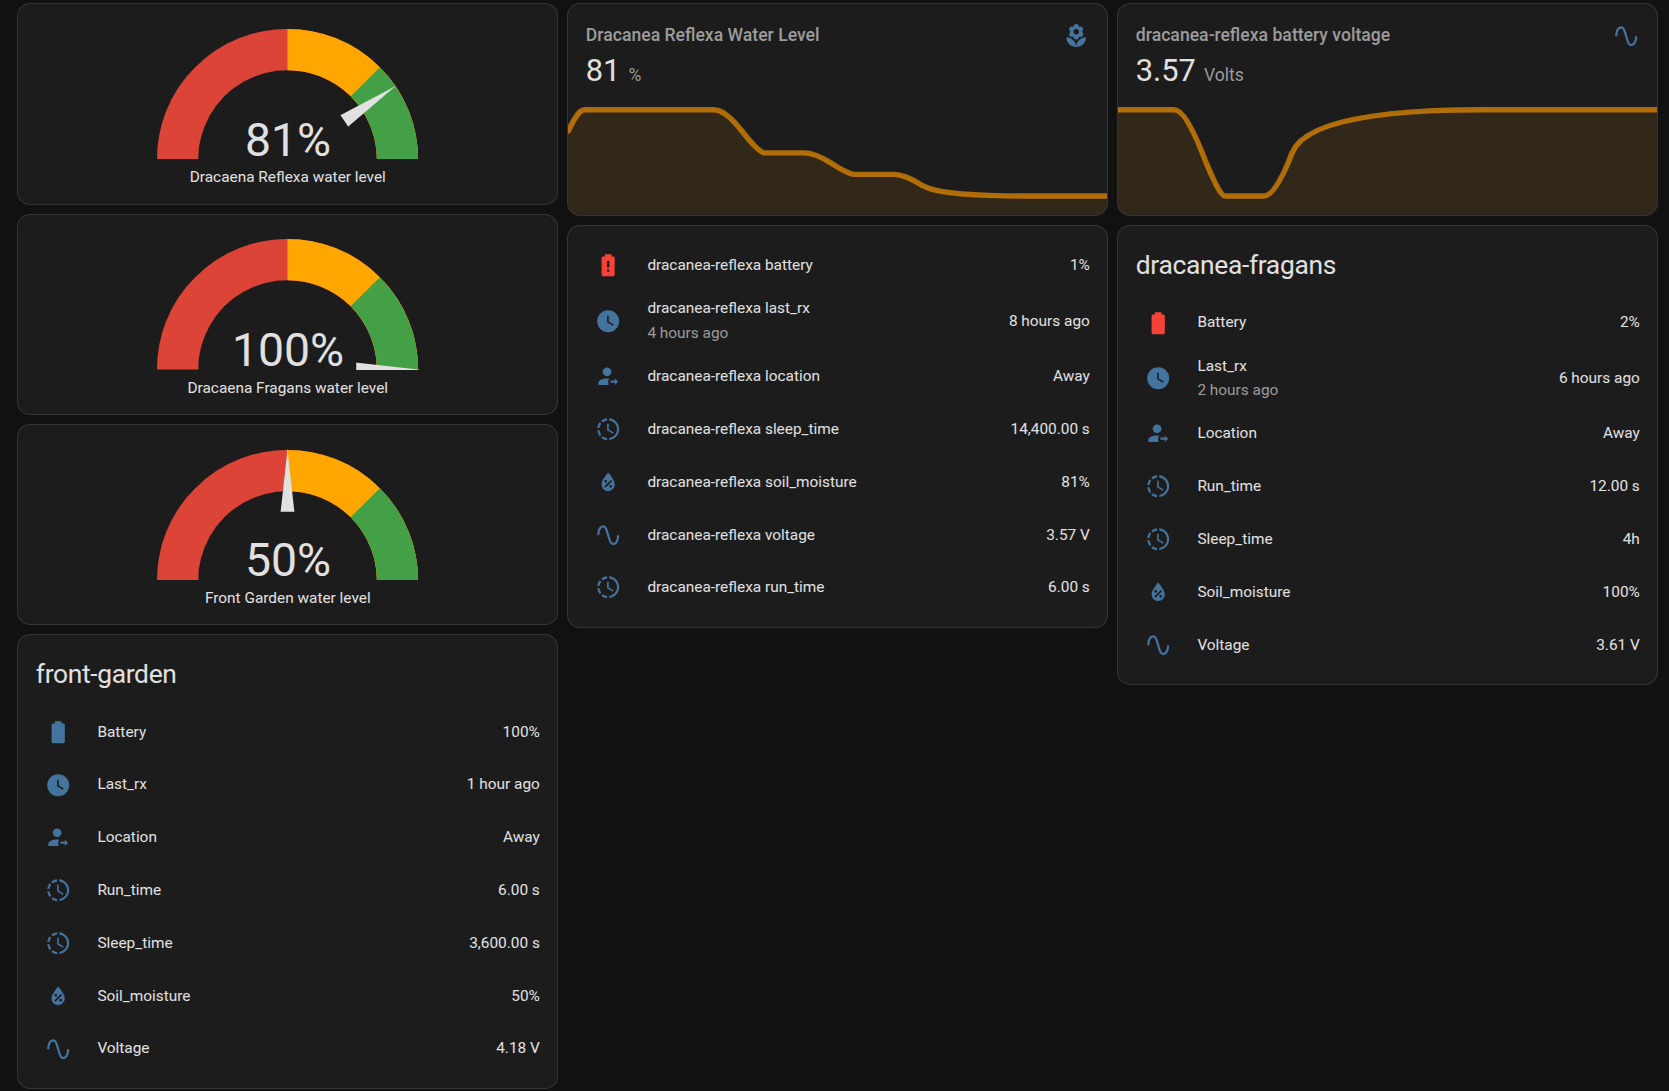Open front-garden Last_rx 1 hour ago row
This screenshot has height=1091, width=1669.
(x=288, y=784)
